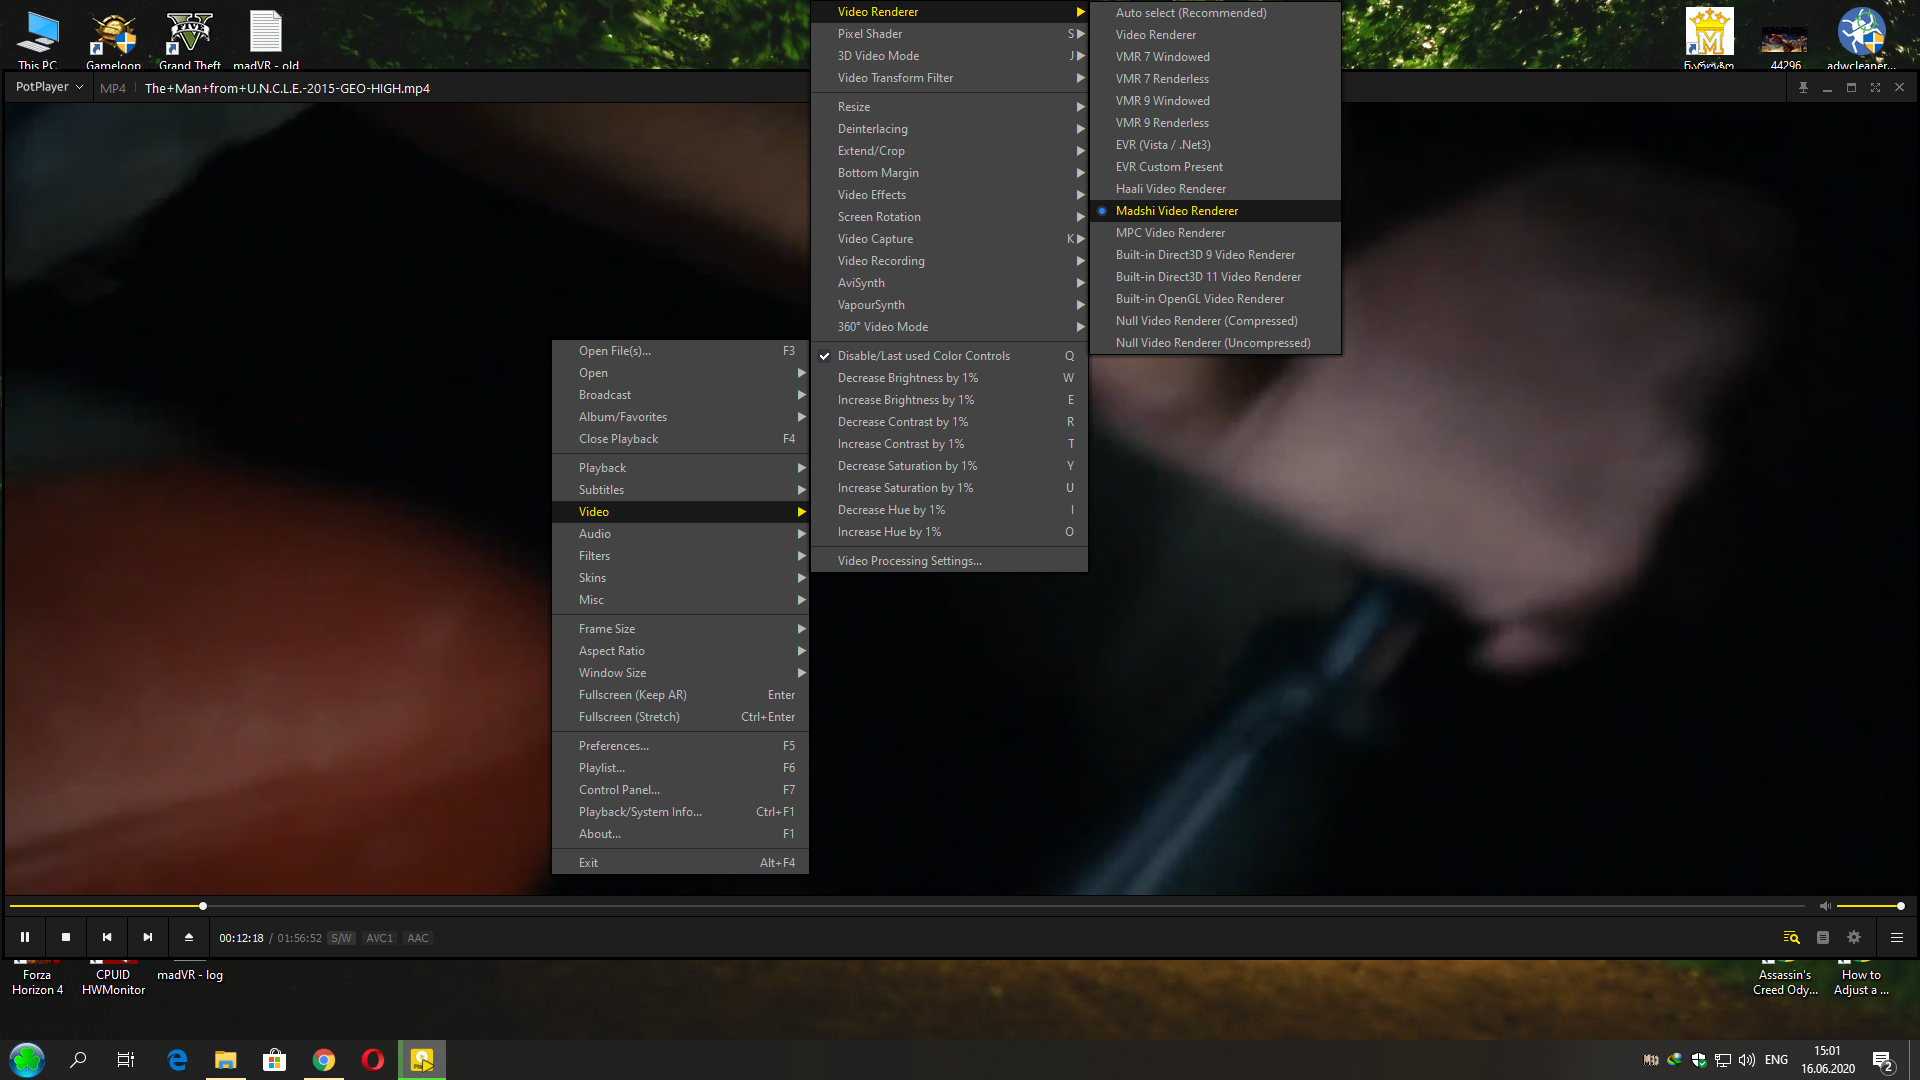The image size is (1920, 1080).
Task: Open the Preferences menu item
Action: tap(613, 746)
